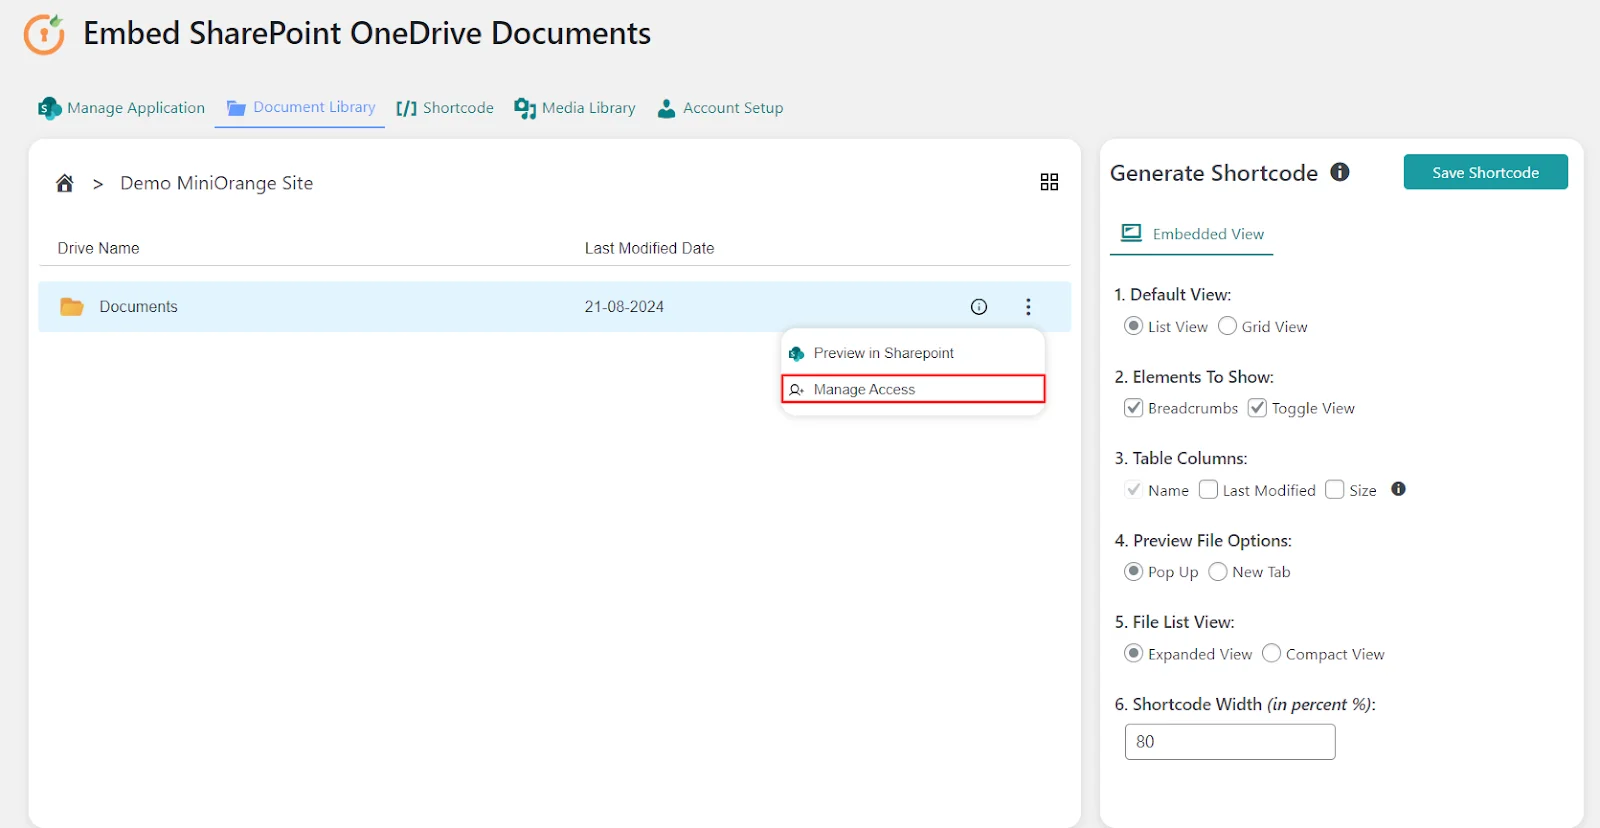Click Save Shortcode button
The height and width of the screenshot is (828, 1600).
[x=1485, y=172]
